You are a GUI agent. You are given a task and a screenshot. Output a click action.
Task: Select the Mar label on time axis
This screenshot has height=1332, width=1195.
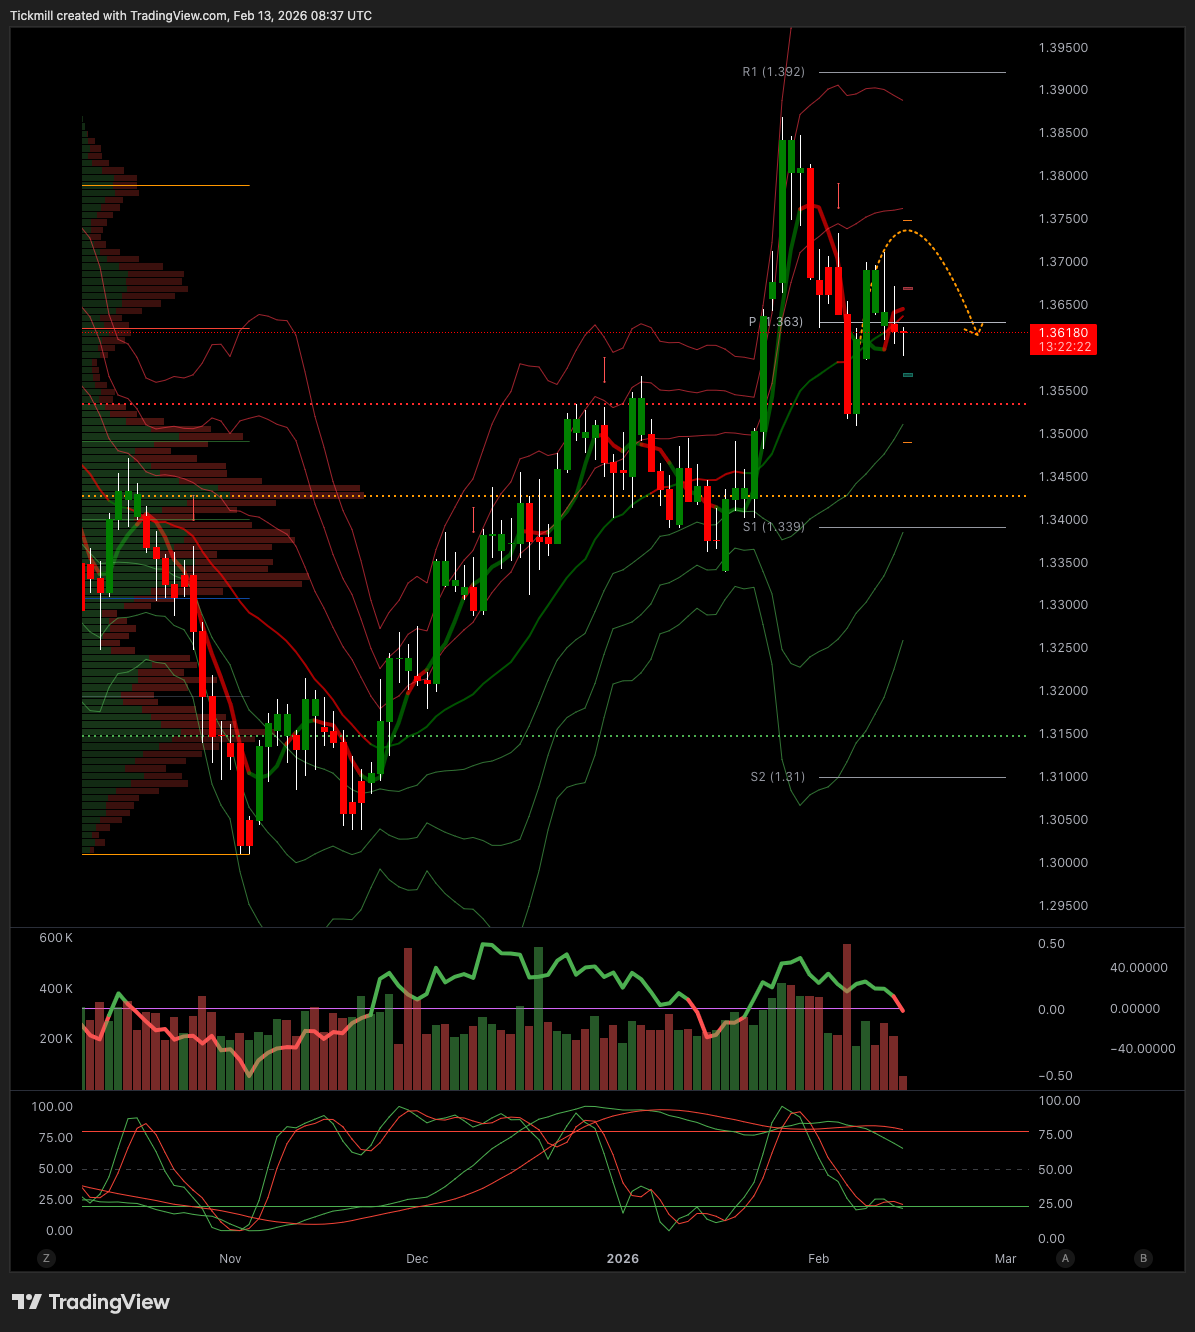1005,1259
